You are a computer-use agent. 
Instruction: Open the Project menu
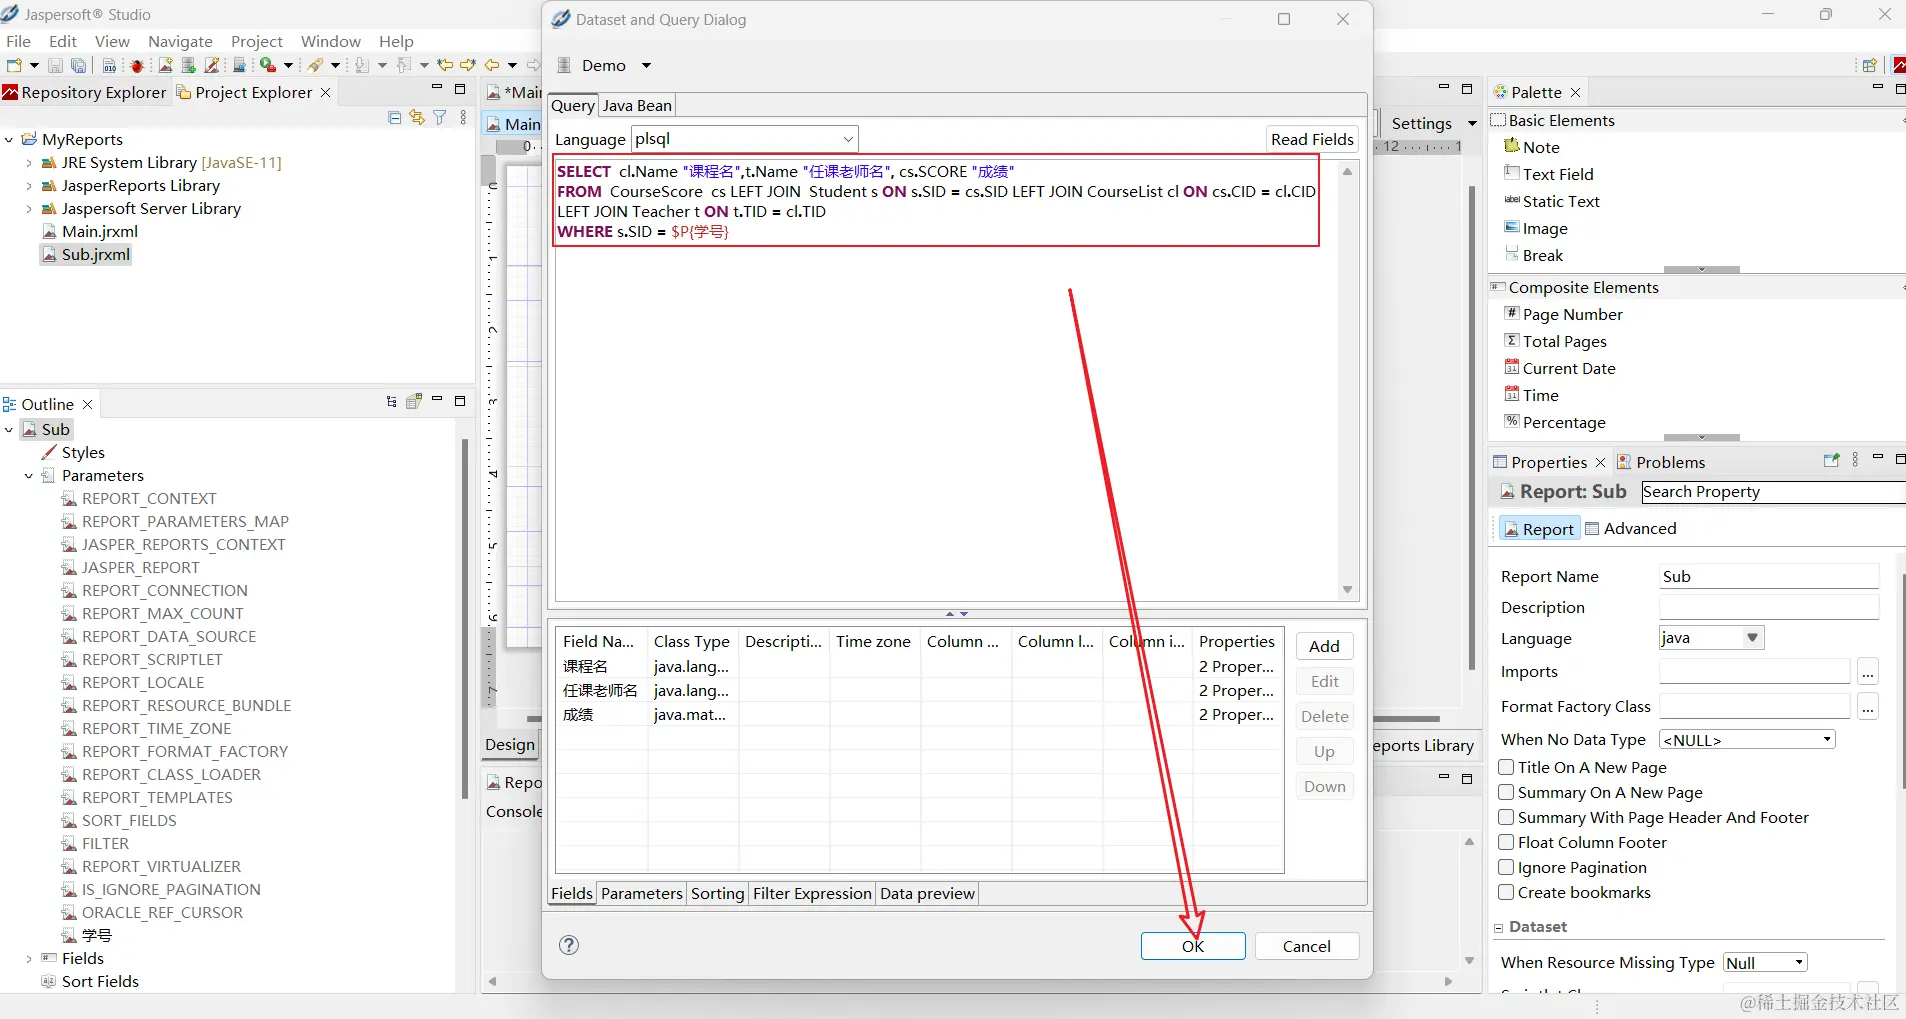click(x=257, y=41)
